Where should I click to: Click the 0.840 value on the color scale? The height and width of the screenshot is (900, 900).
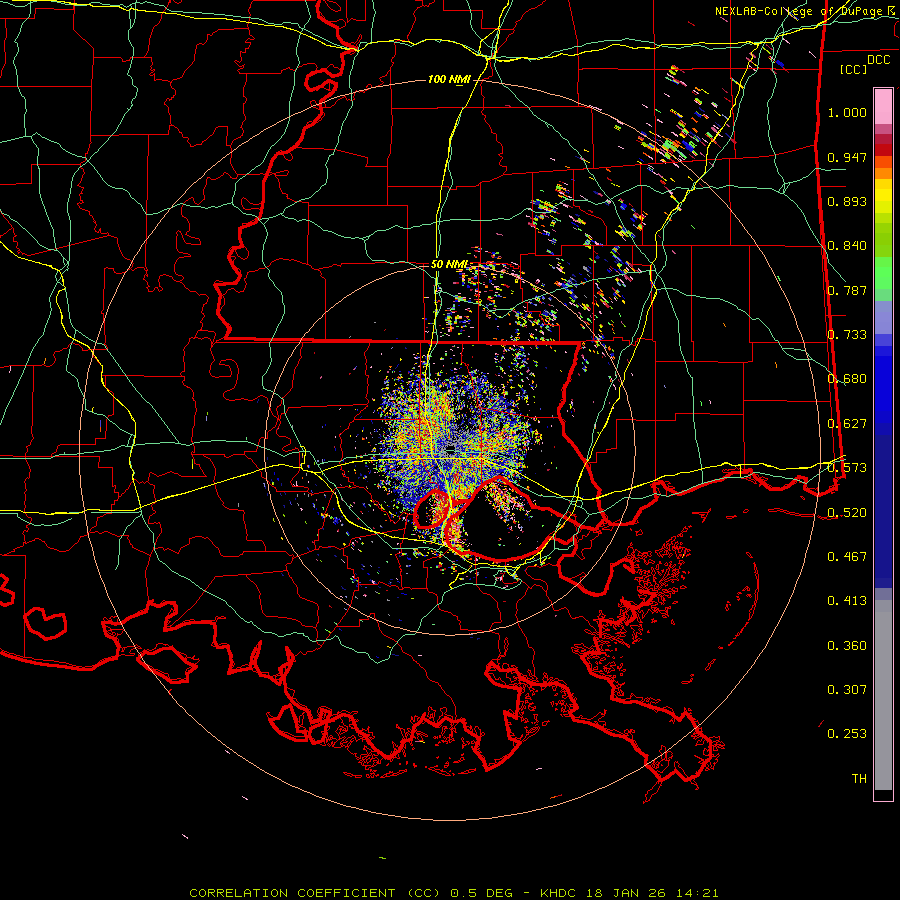847,246
